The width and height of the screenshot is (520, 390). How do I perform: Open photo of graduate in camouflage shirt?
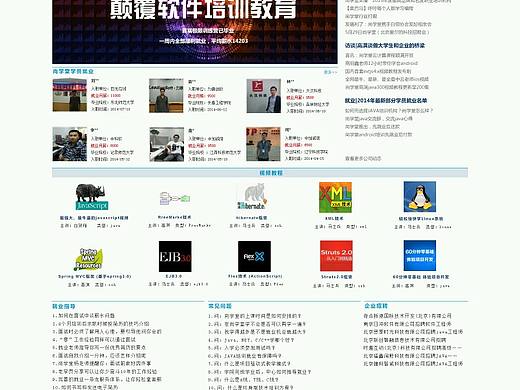(x=70, y=144)
